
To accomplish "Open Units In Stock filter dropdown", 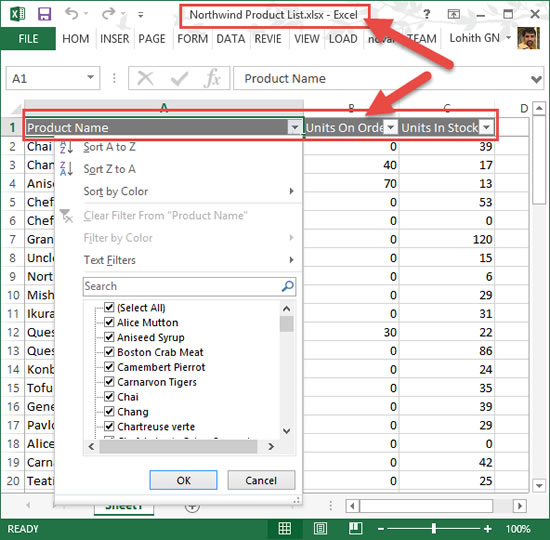I will pos(487,127).
